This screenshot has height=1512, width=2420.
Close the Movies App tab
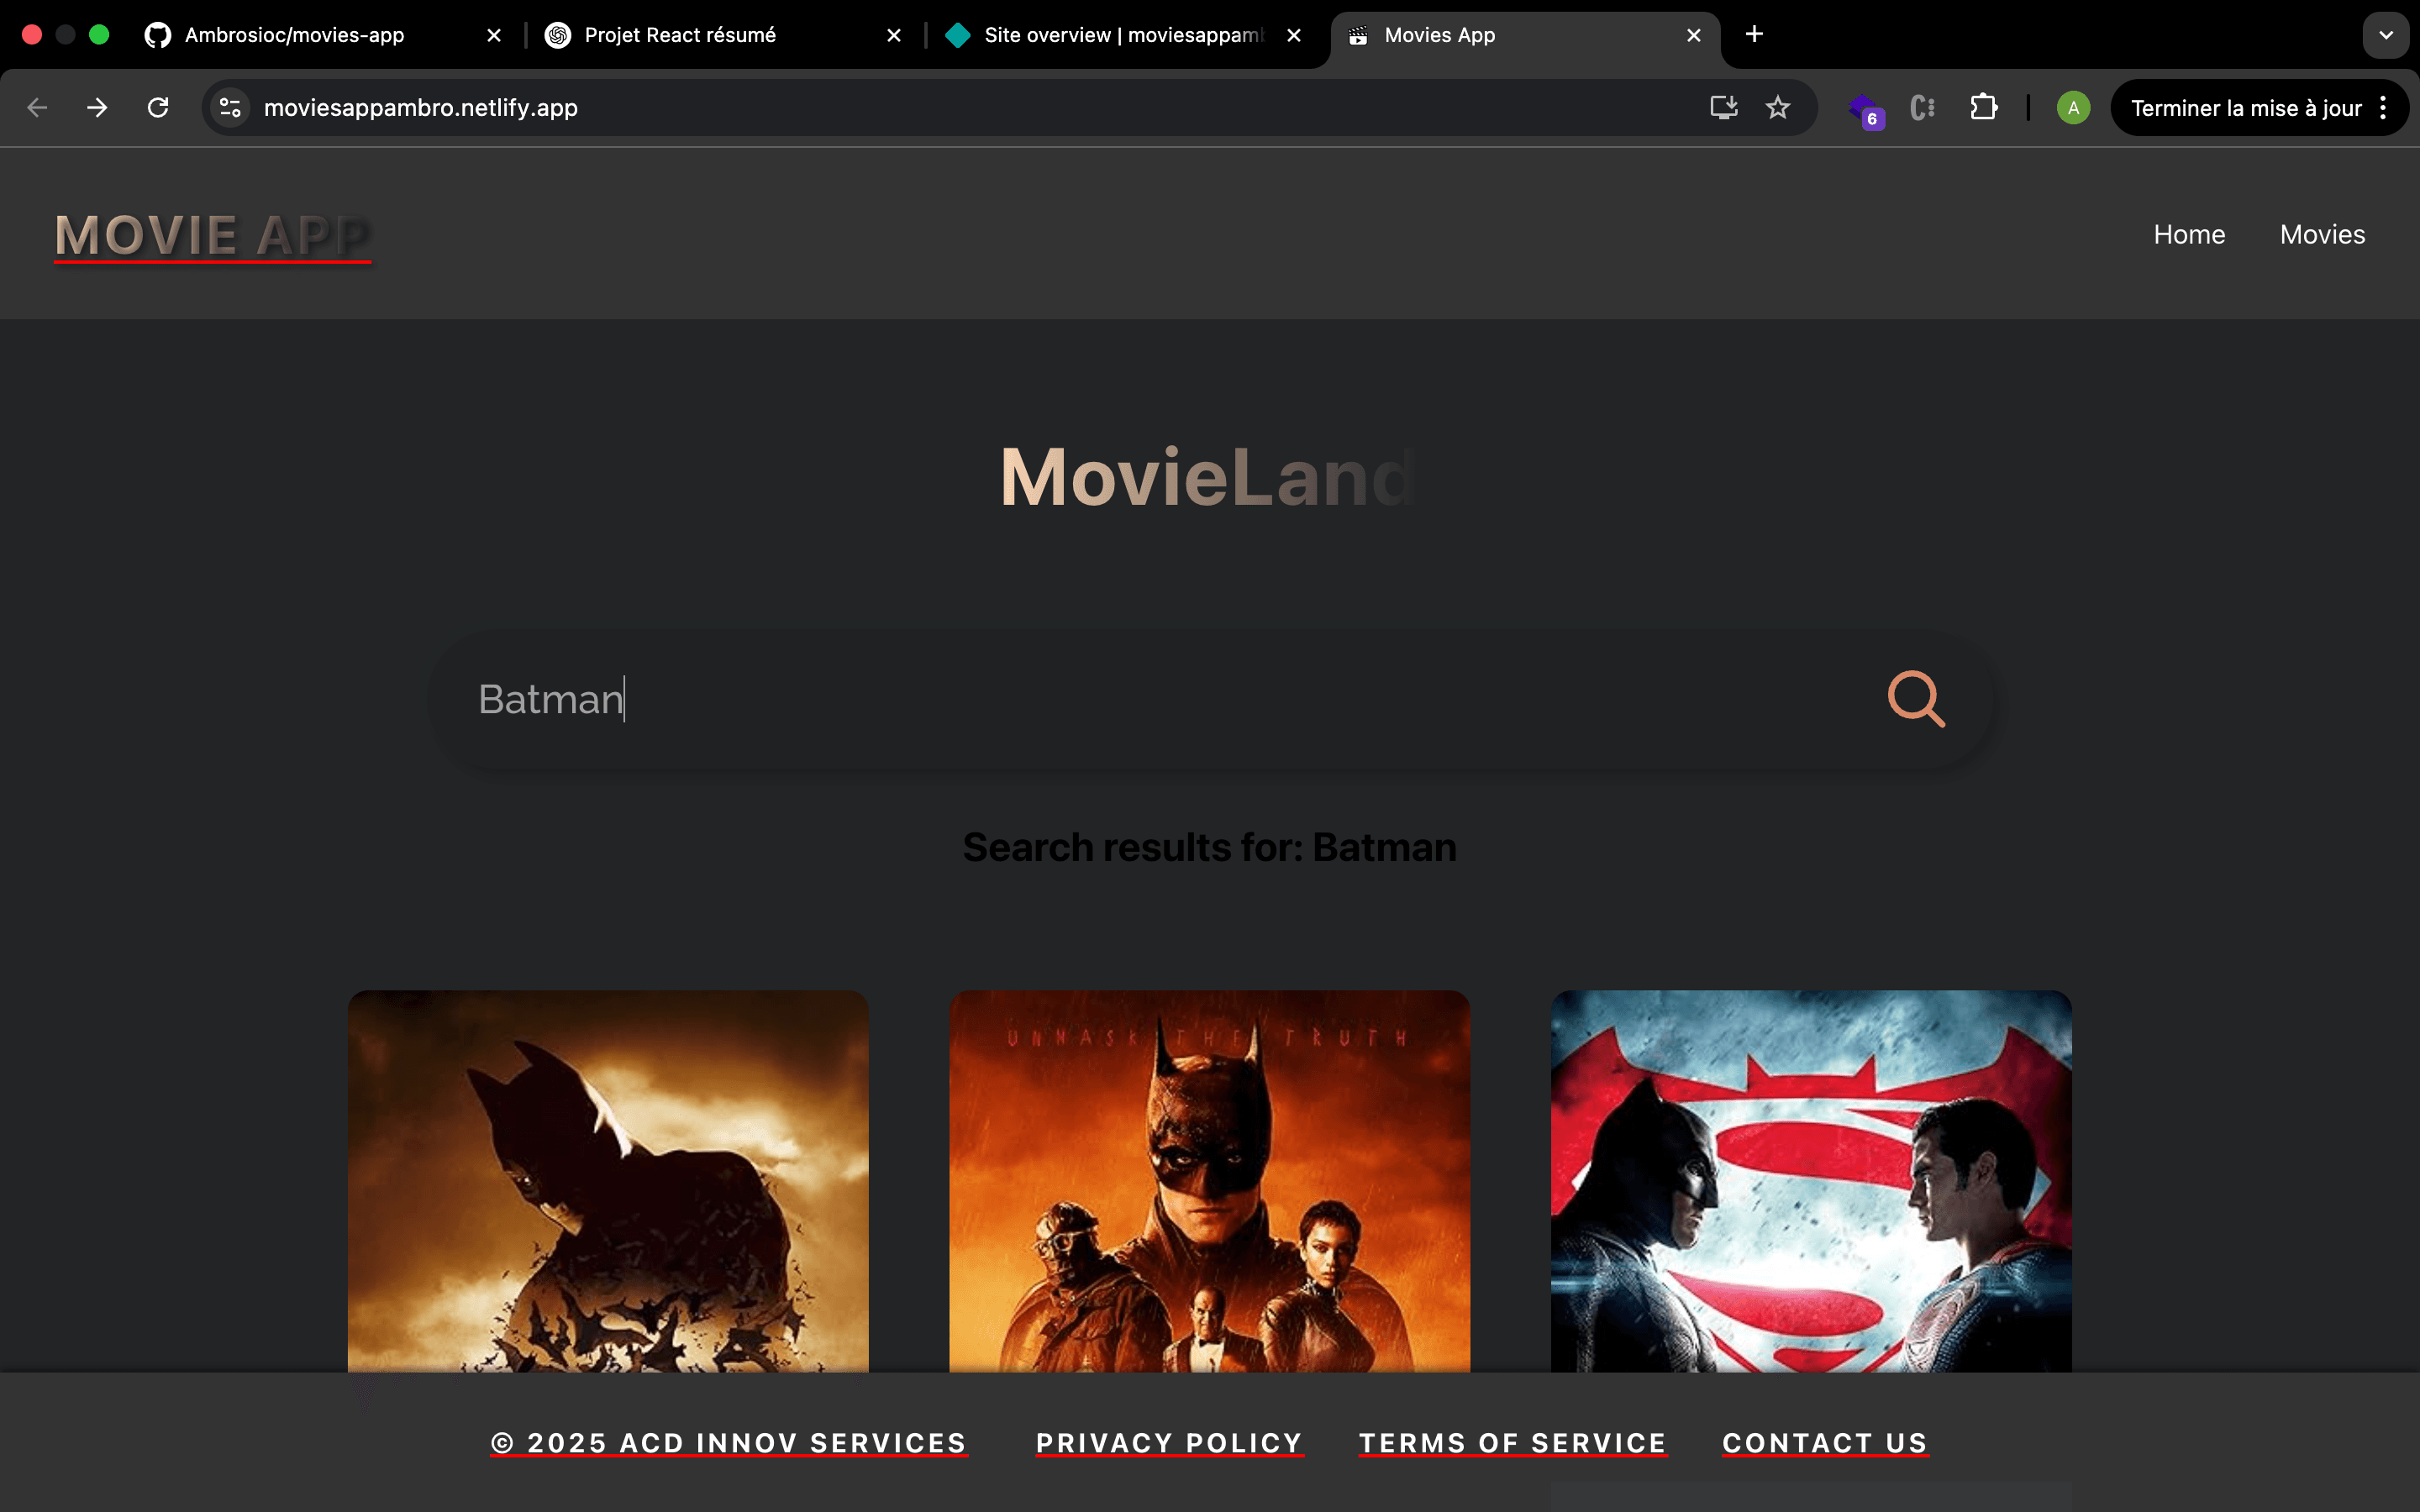1694,35
